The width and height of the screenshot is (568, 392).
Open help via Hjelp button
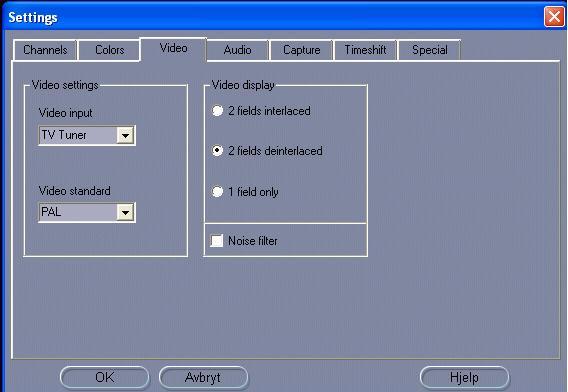(x=464, y=378)
